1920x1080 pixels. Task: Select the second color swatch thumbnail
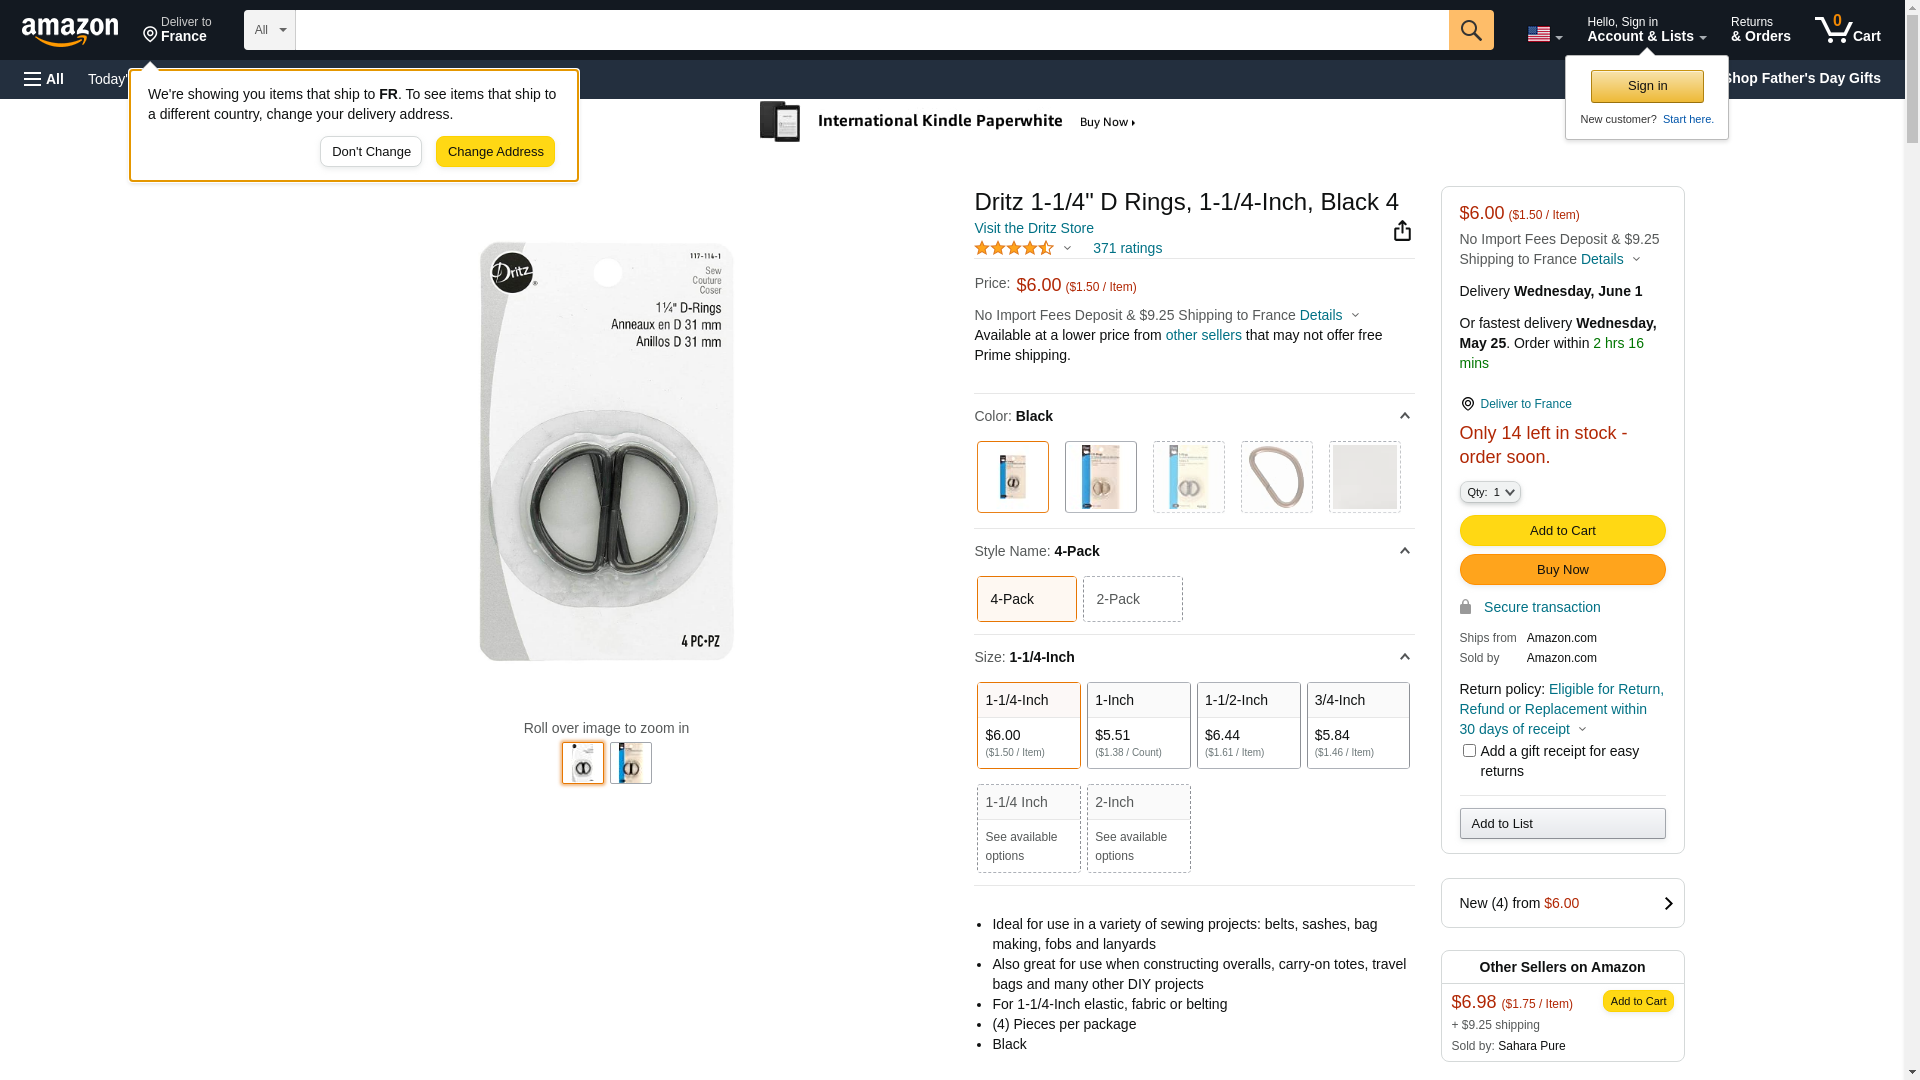click(1100, 477)
